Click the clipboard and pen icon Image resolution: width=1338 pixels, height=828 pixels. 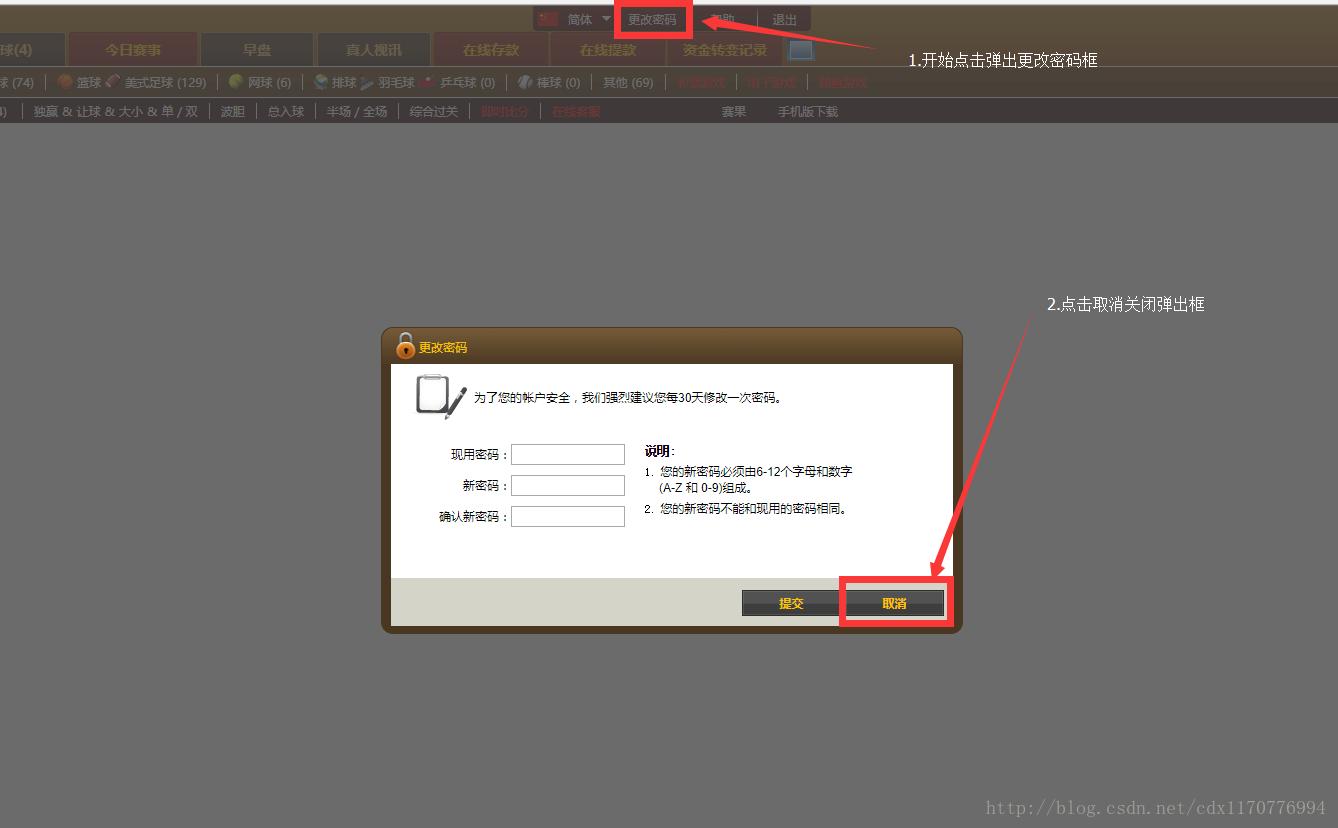(440, 396)
